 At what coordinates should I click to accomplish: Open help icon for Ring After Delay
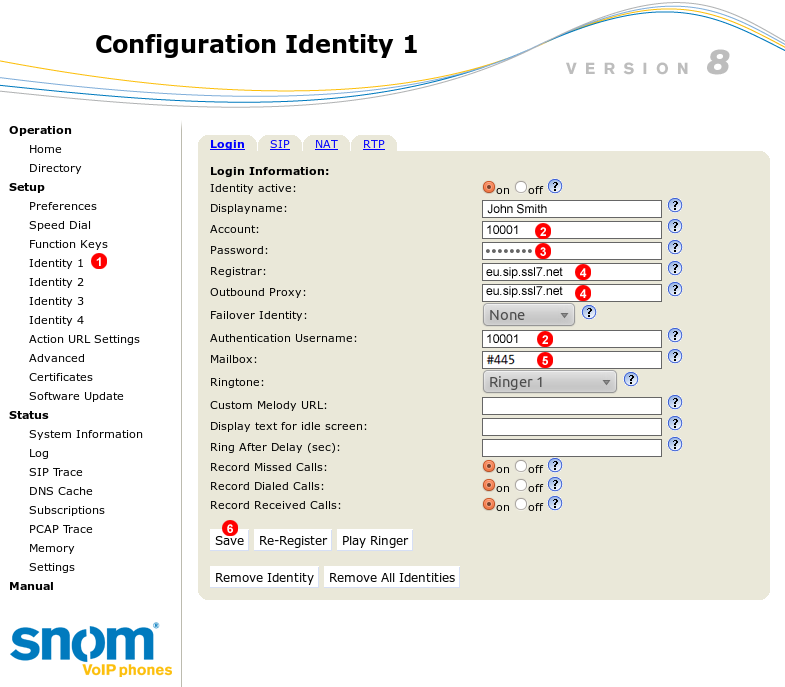point(675,445)
